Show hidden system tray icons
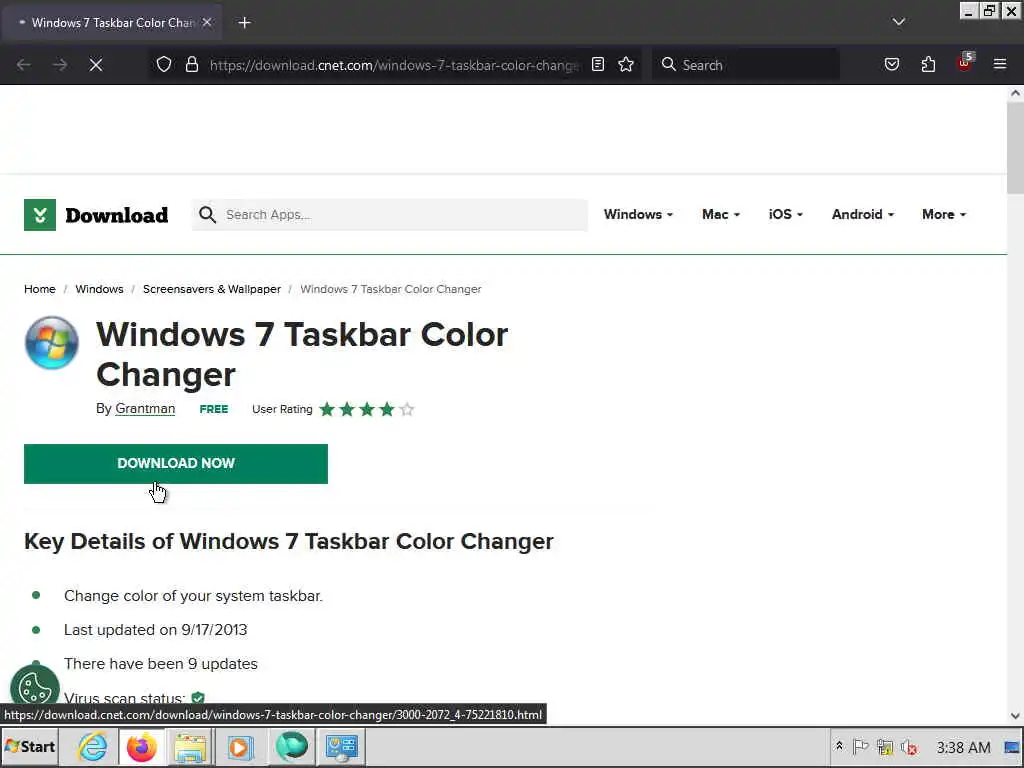 pyautogui.click(x=839, y=746)
